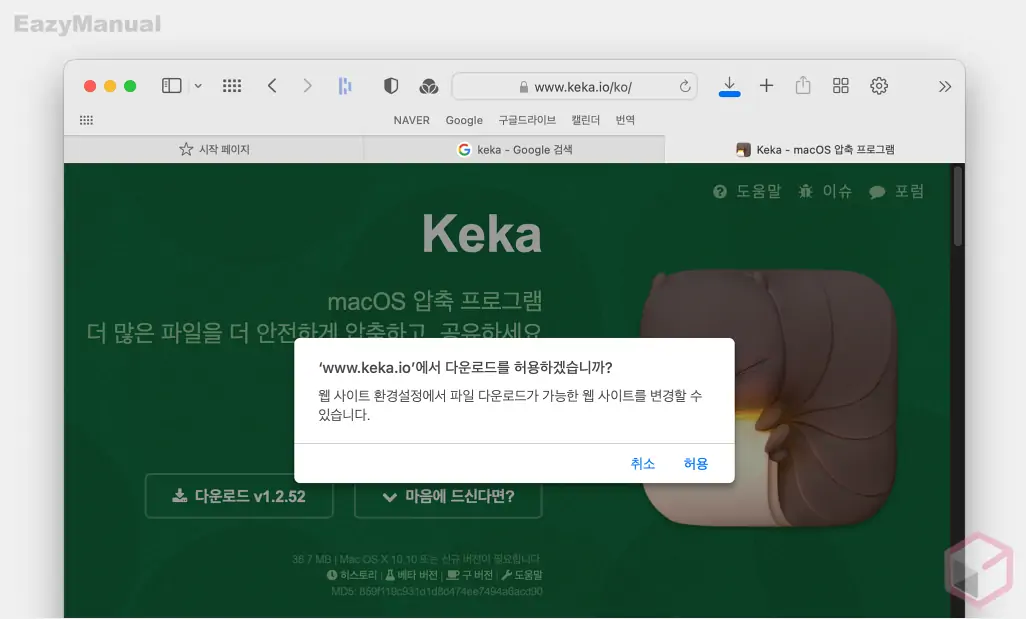Click the three-circles extension icon
This screenshot has height=619, width=1026.
tap(429, 86)
